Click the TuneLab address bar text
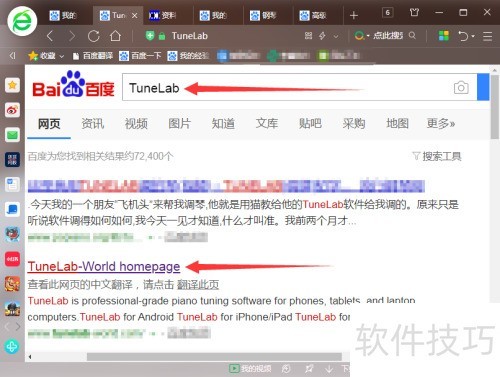 click(x=190, y=36)
